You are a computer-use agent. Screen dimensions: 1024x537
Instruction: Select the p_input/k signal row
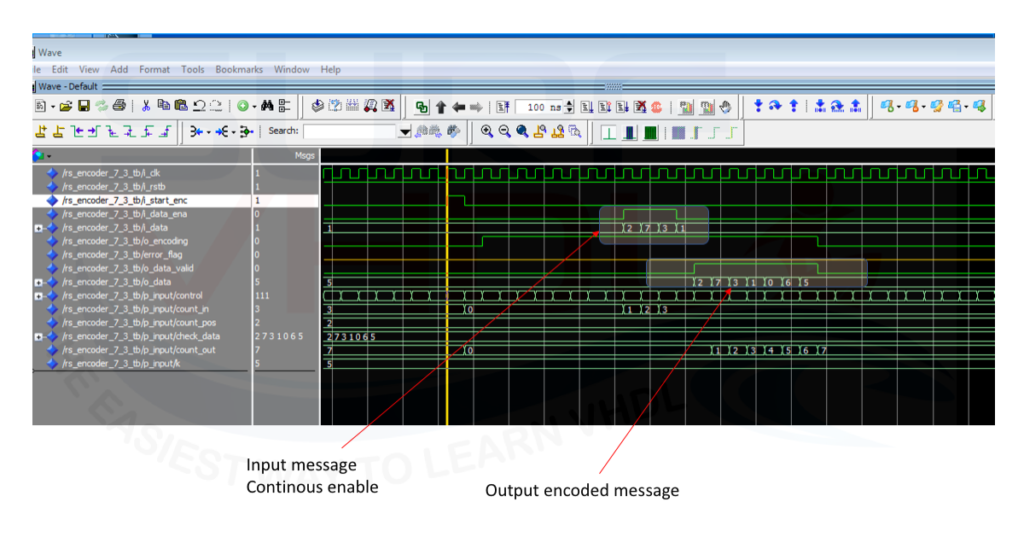click(142, 364)
